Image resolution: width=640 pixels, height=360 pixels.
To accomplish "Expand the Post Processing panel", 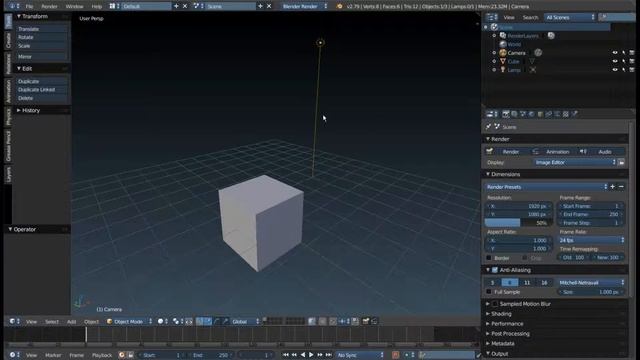I will click(510, 333).
